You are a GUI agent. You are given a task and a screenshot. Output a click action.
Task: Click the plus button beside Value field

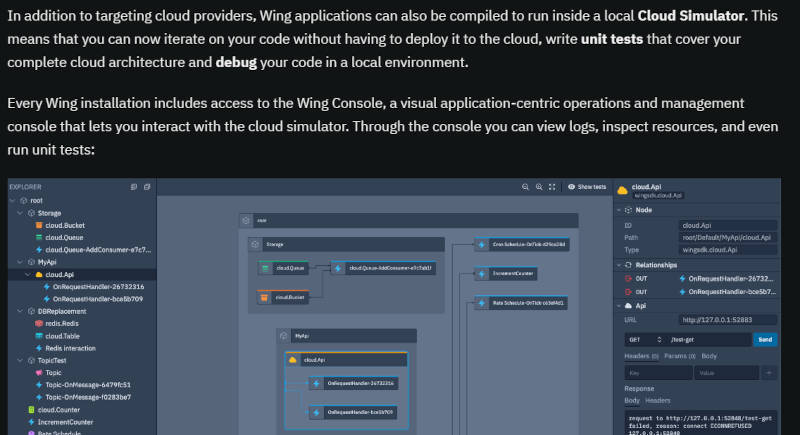(769, 373)
